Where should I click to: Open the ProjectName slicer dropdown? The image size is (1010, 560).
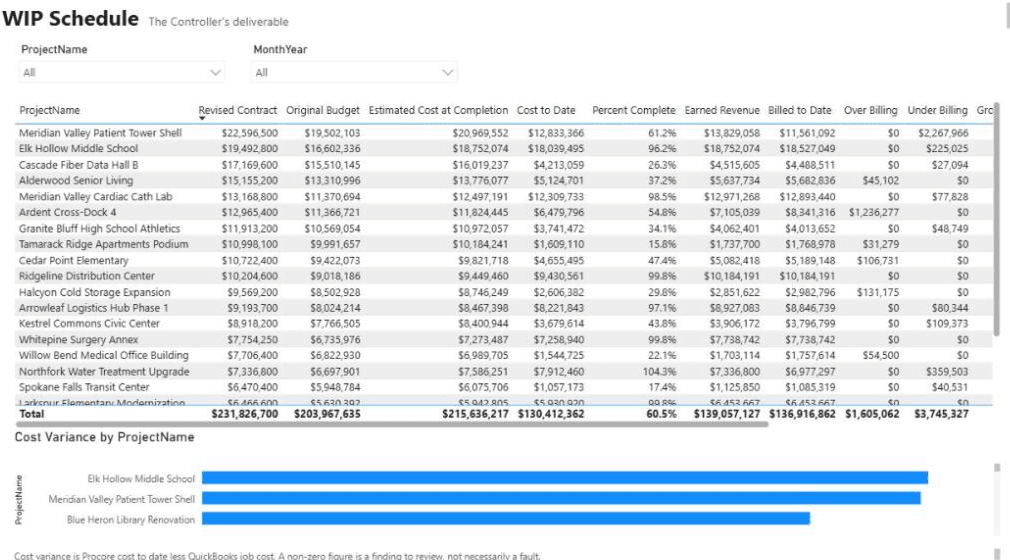pyautogui.click(x=121, y=72)
